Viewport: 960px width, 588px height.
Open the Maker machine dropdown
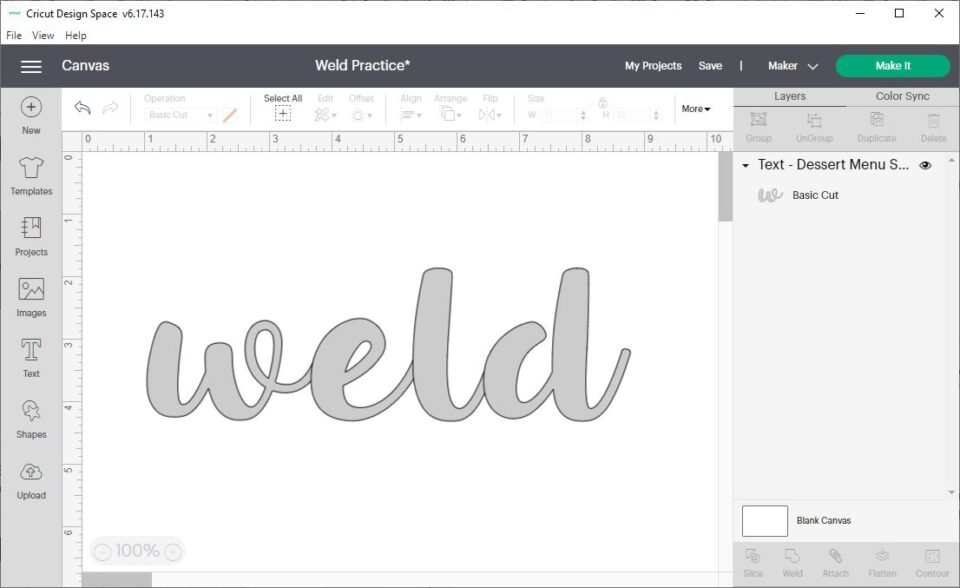click(791, 65)
